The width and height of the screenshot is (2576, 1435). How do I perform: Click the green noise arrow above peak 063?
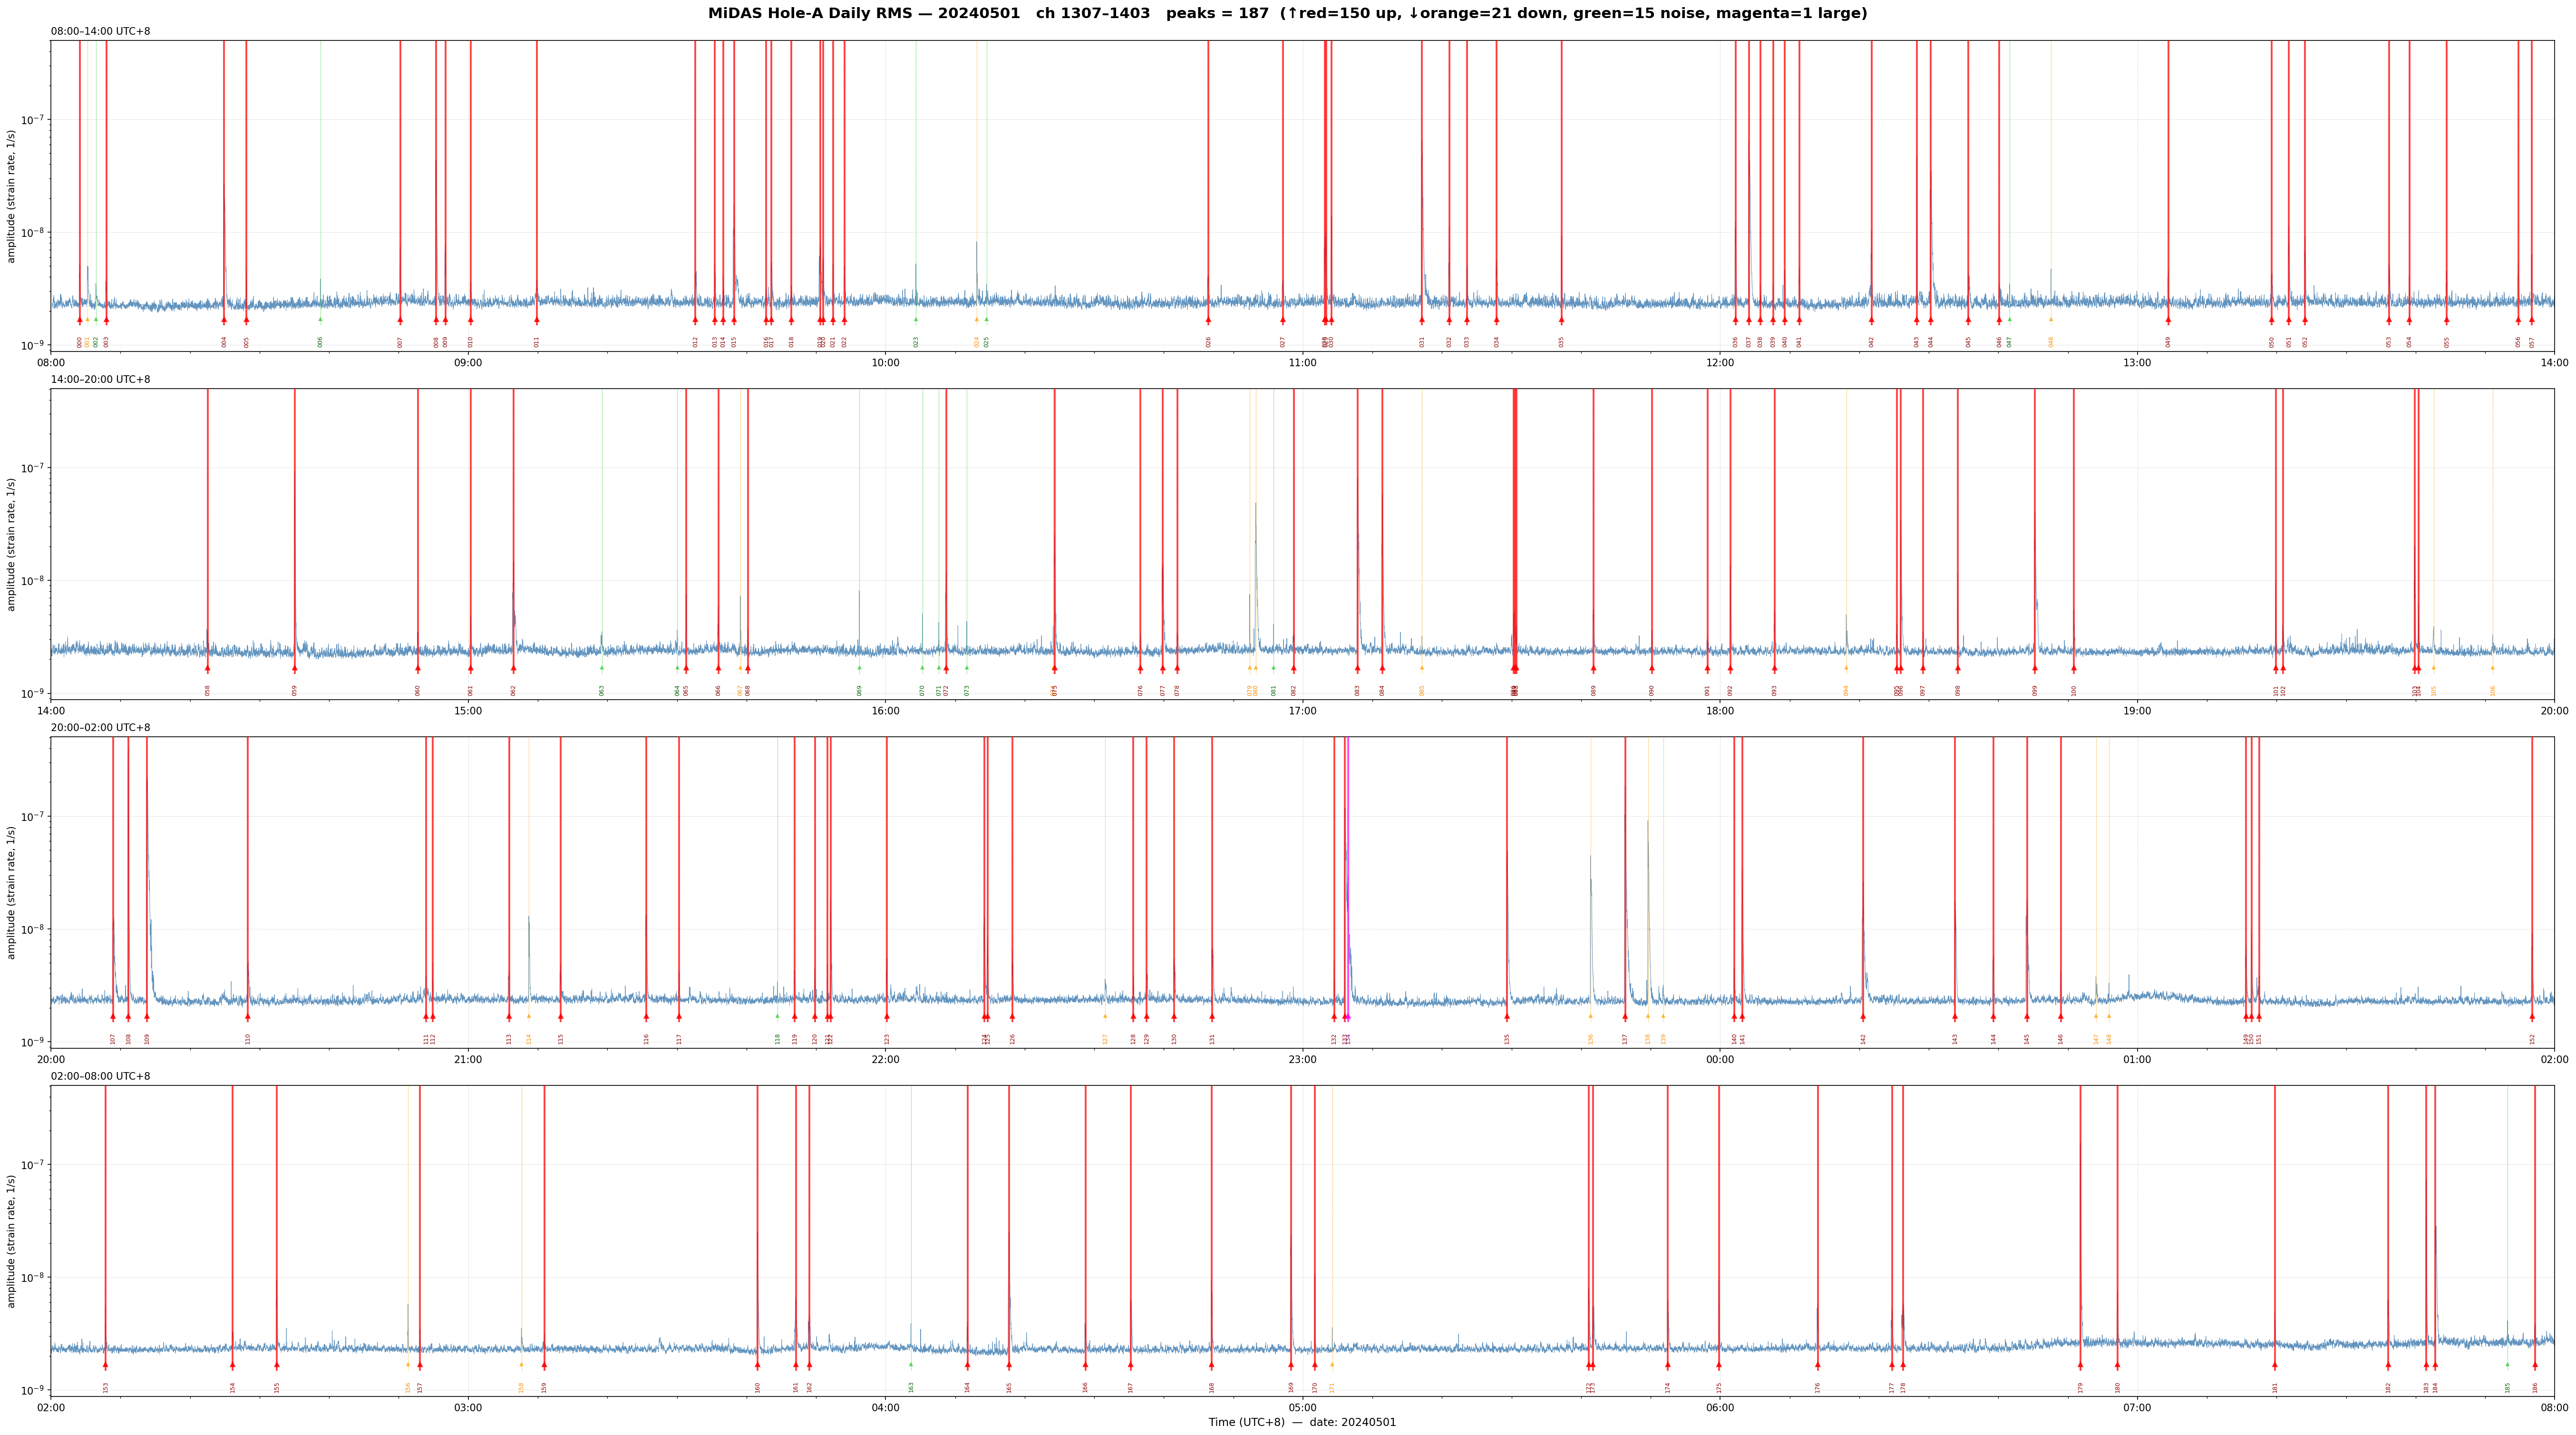pos(602,667)
